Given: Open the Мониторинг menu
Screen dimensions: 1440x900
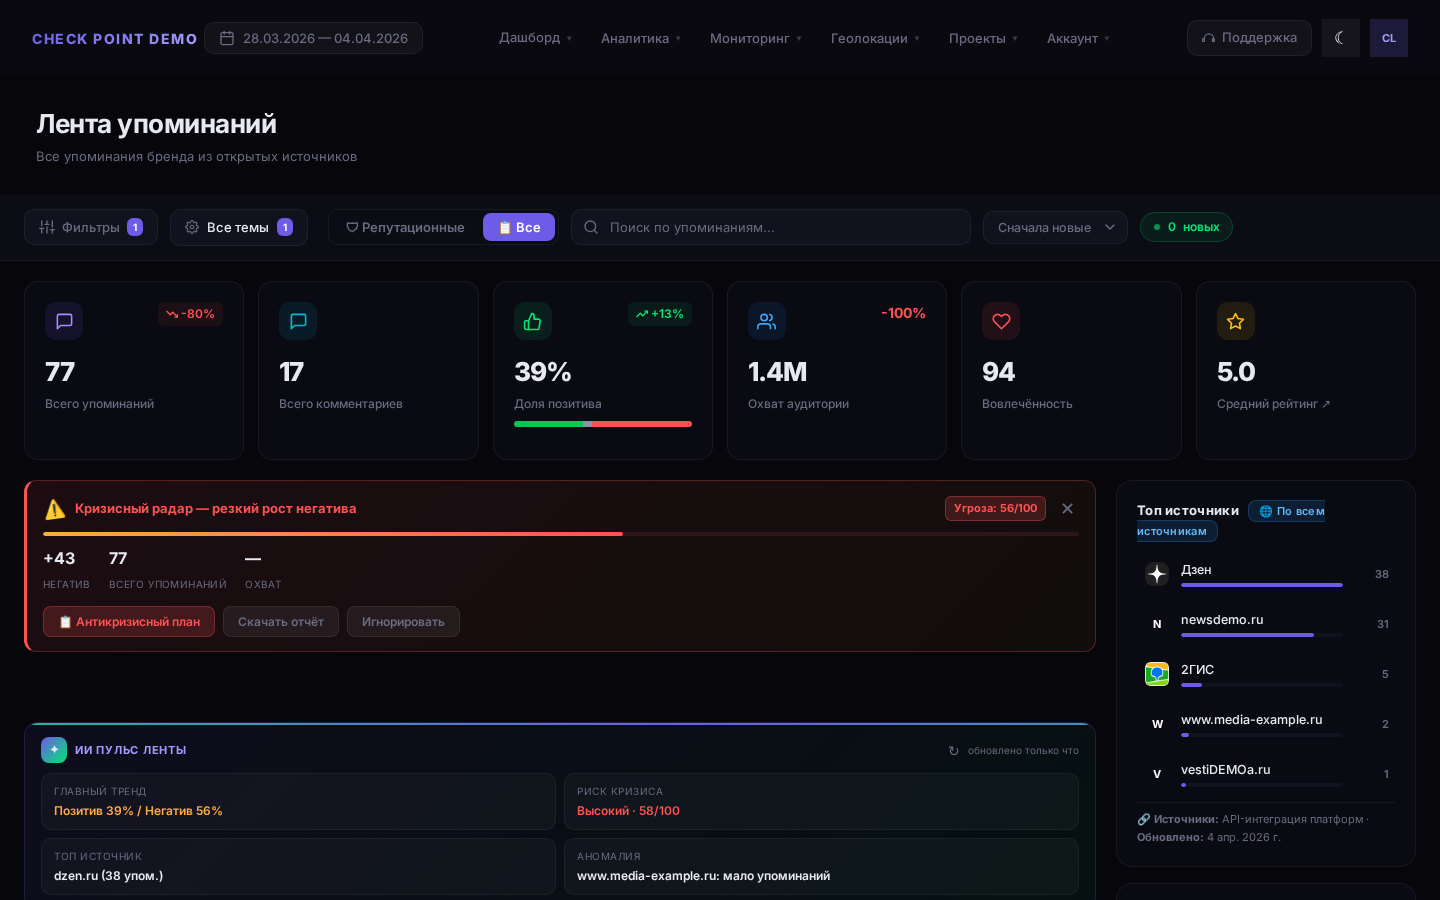Looking at the screenshot, I should coord(755,38).
